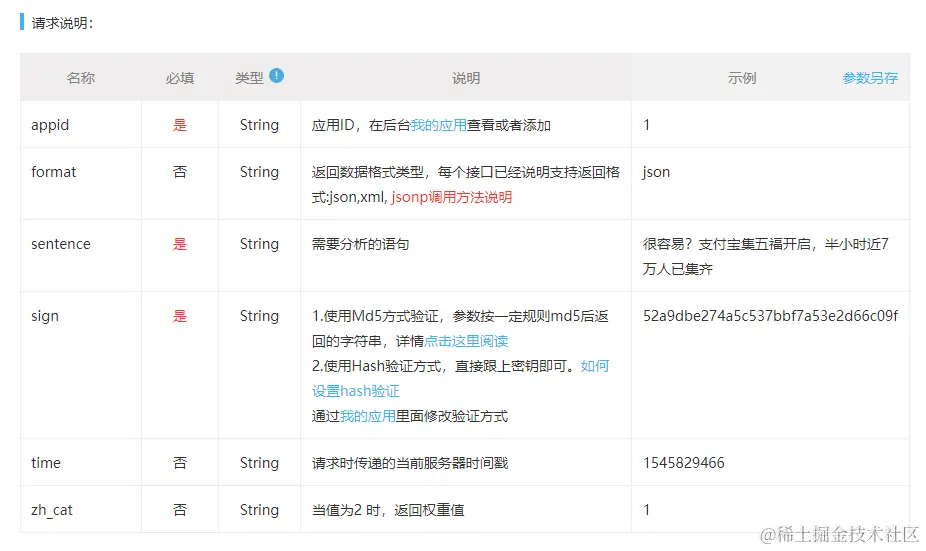Screen dimensions: 926x551
Task: Select the timestamp 1545829466
Action: point(684,463)
